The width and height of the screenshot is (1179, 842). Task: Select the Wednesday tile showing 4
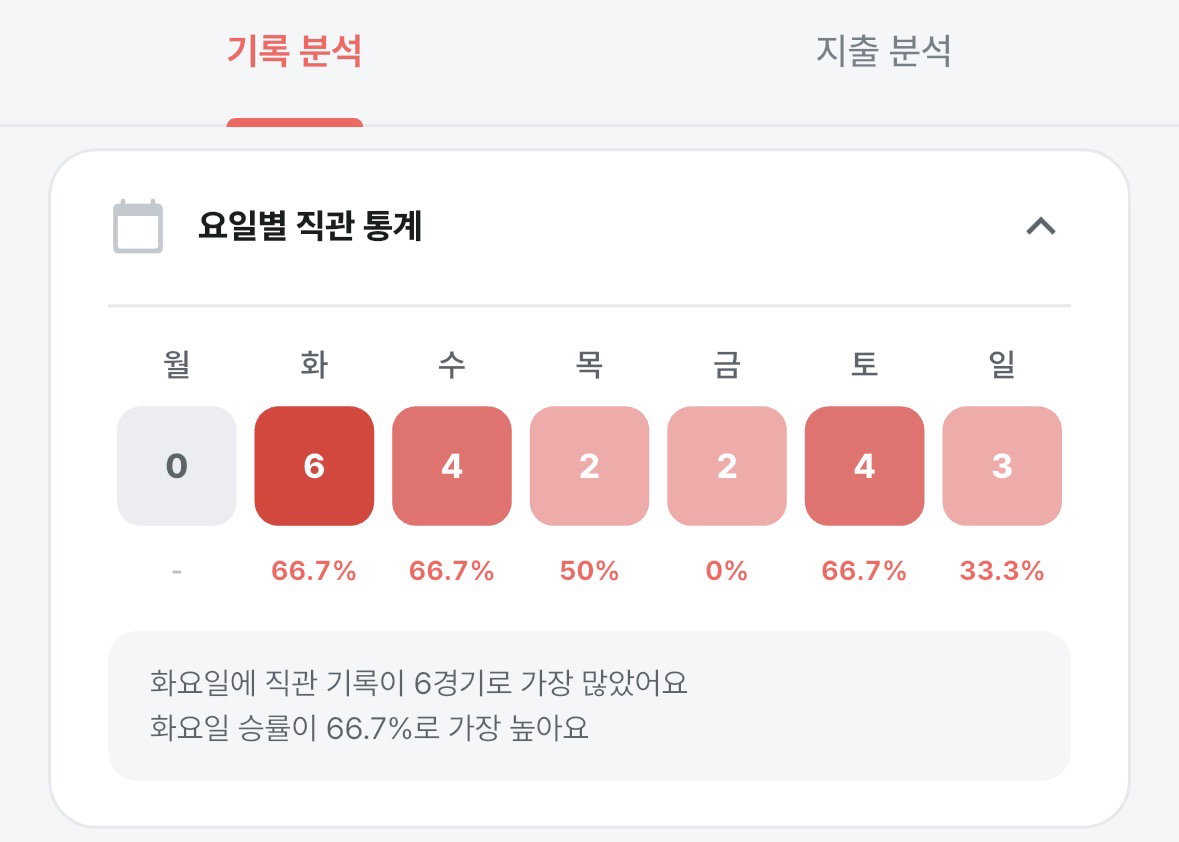(x=452, y=466)
